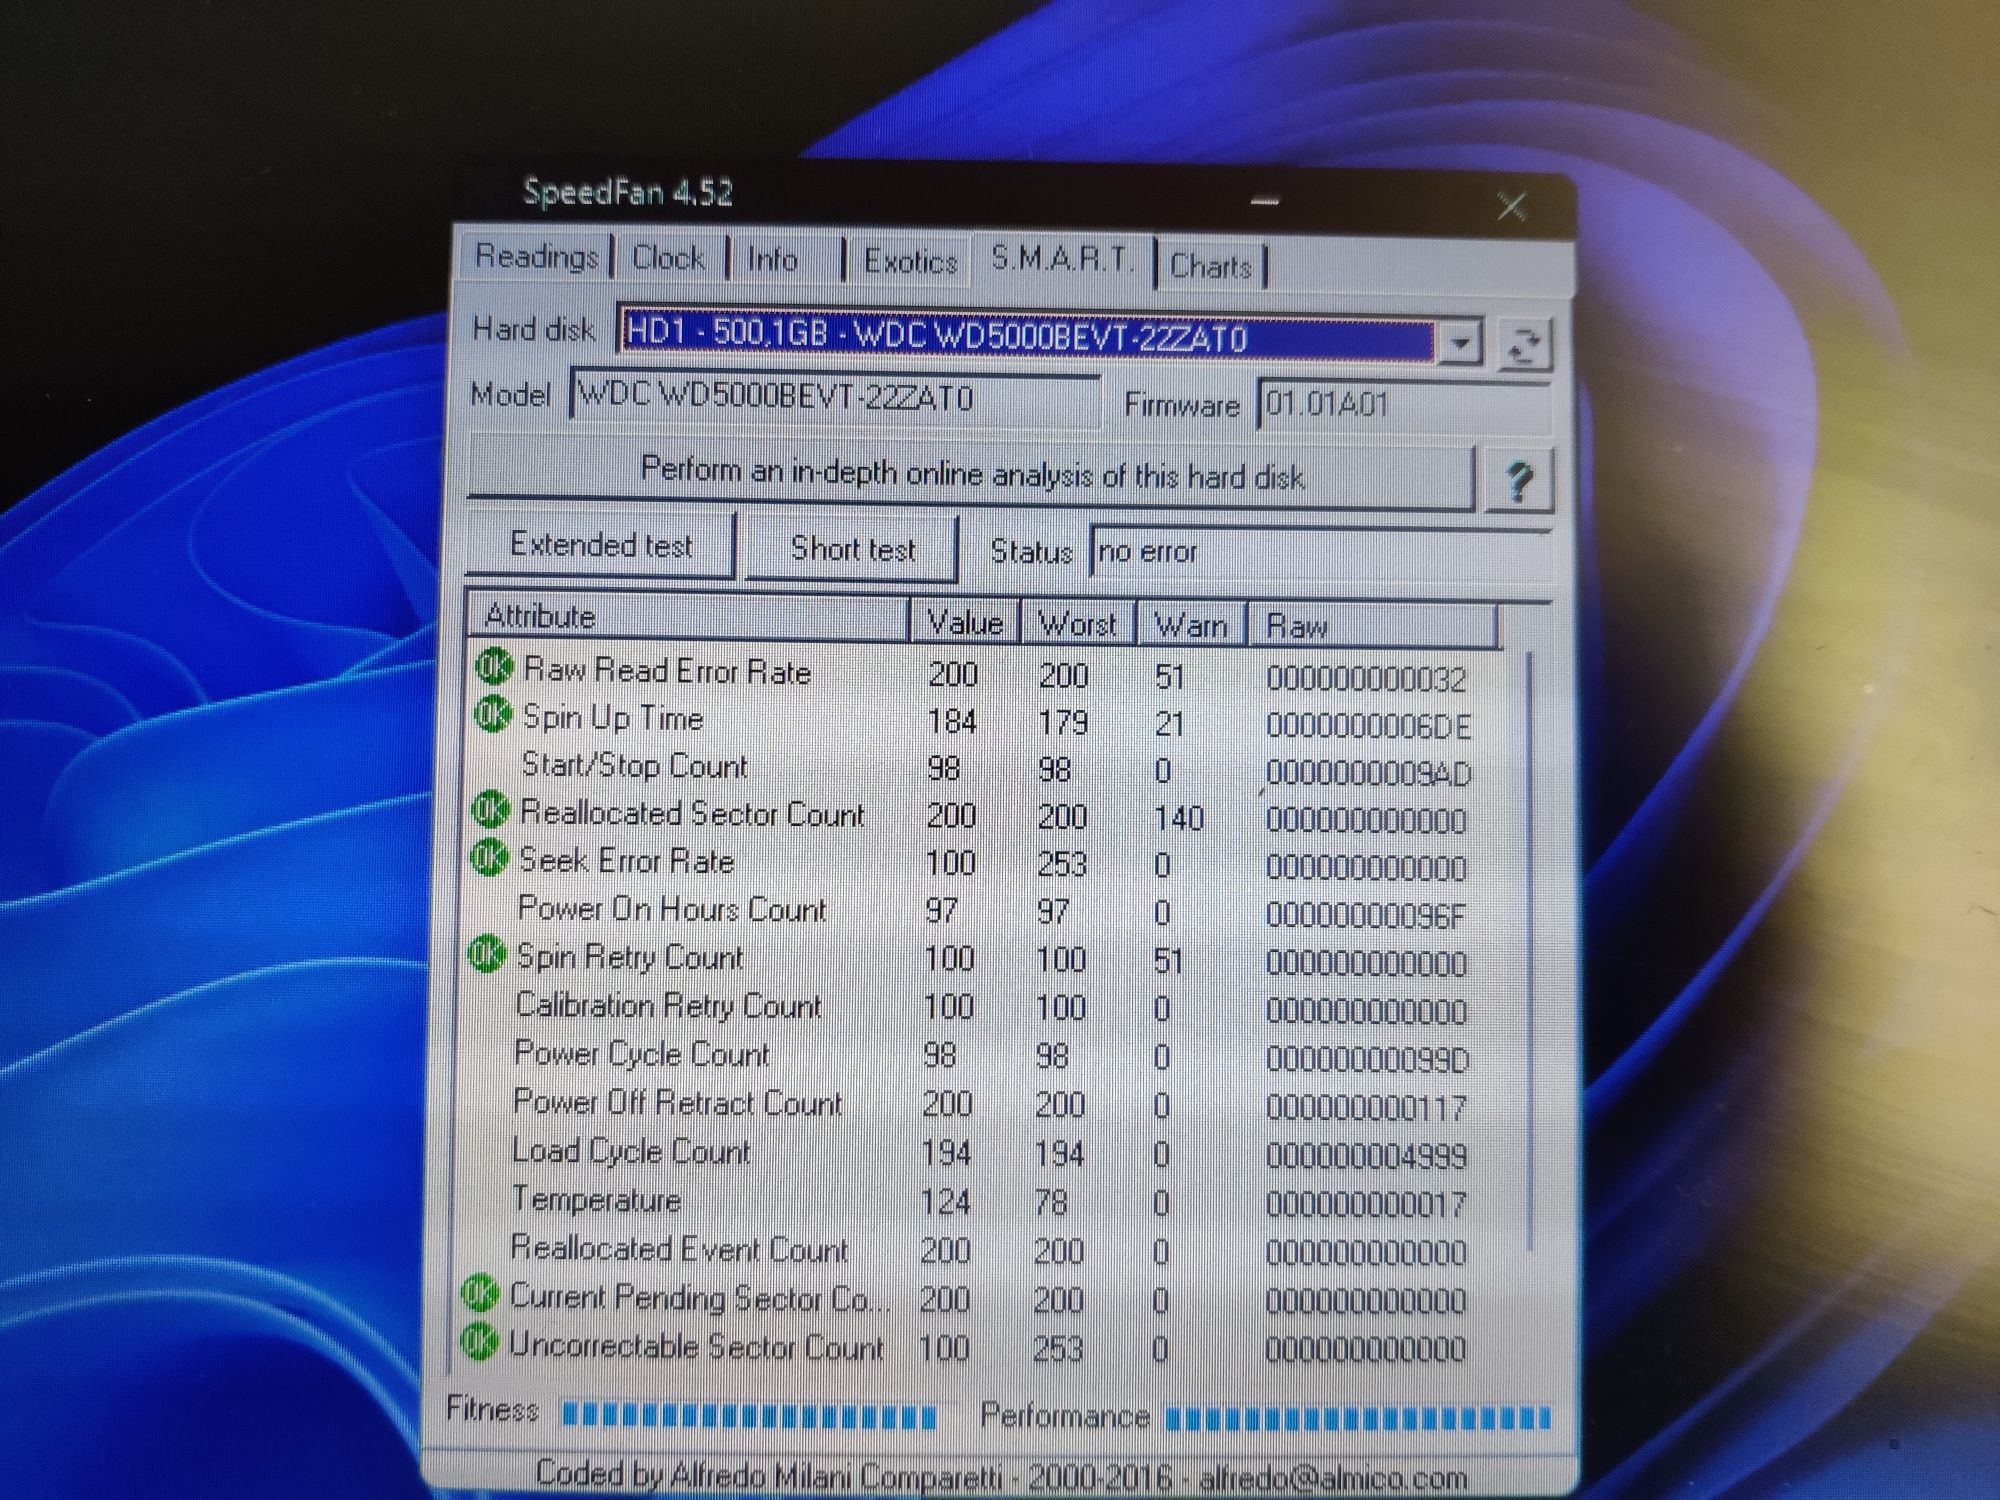The width and height of the screenshot is (2000, 1500).
Task: Click Temperature value 124
Action: [x=946, y=1201]
